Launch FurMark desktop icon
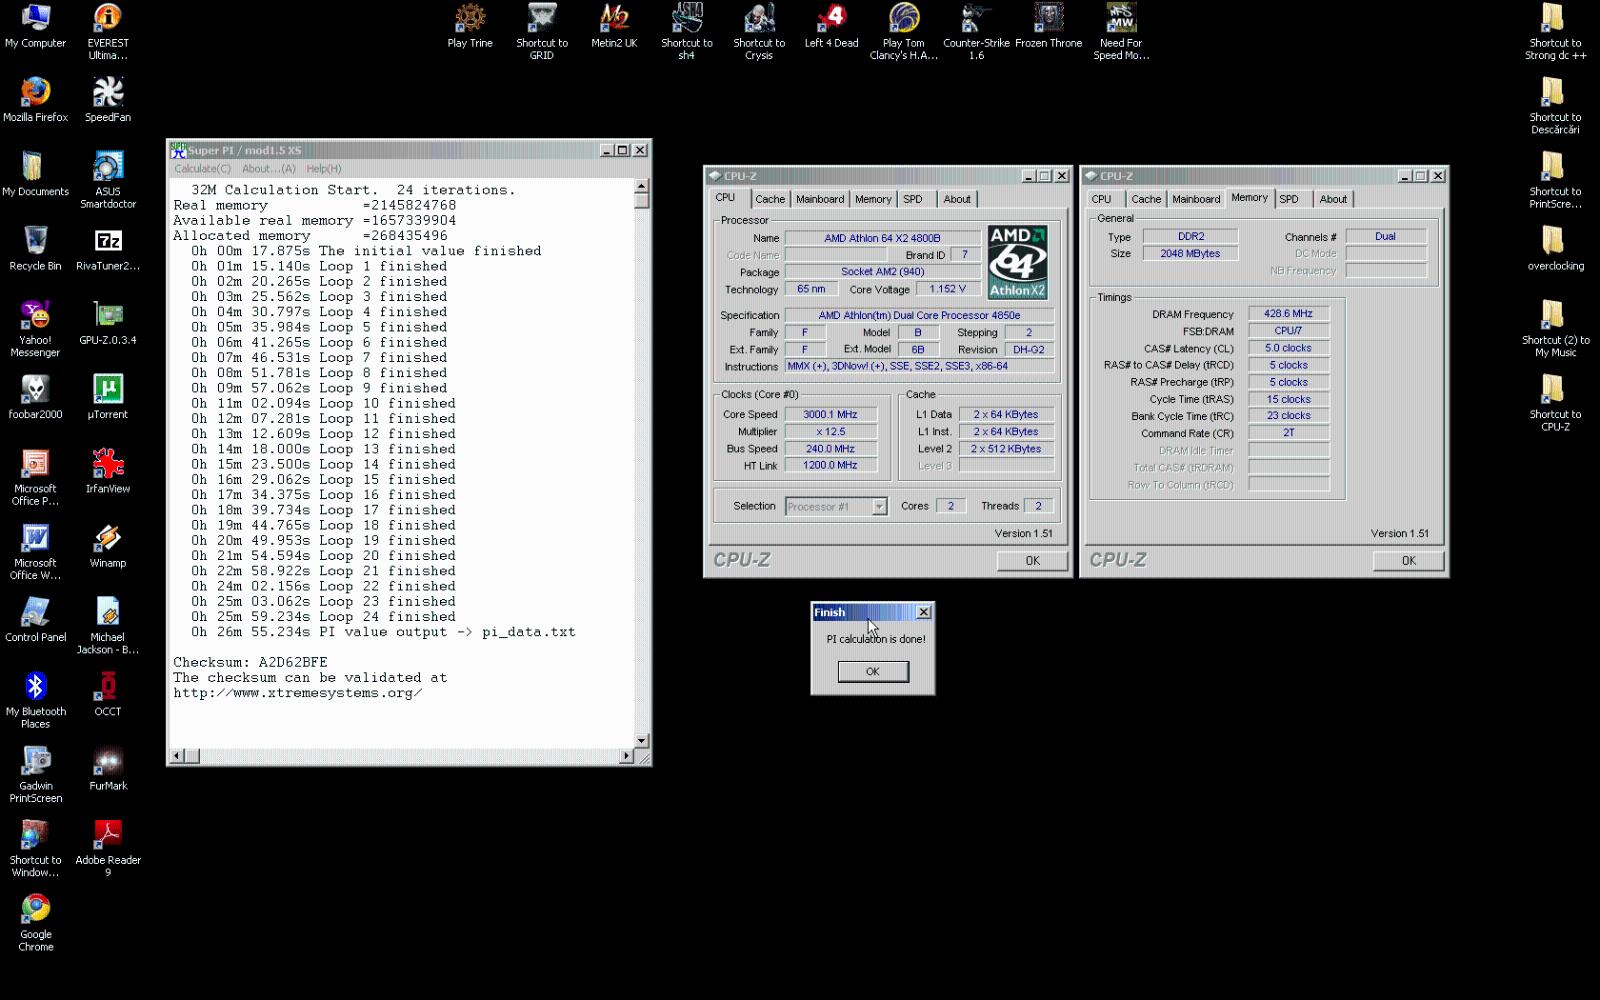 (108, 768)
